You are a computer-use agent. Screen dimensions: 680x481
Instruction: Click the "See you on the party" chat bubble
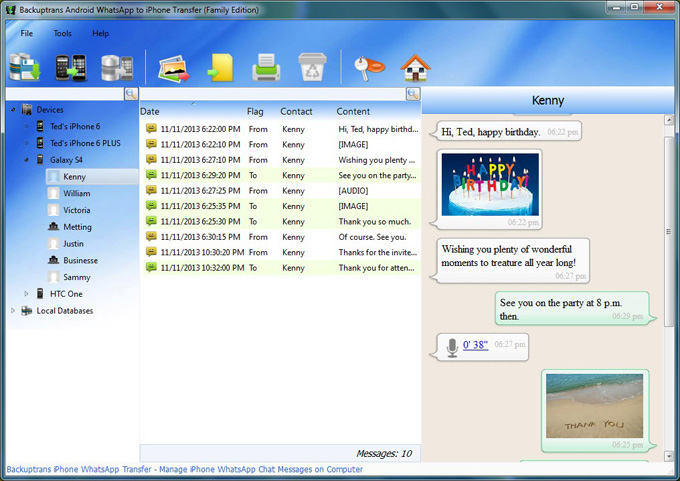click(575, 308)
